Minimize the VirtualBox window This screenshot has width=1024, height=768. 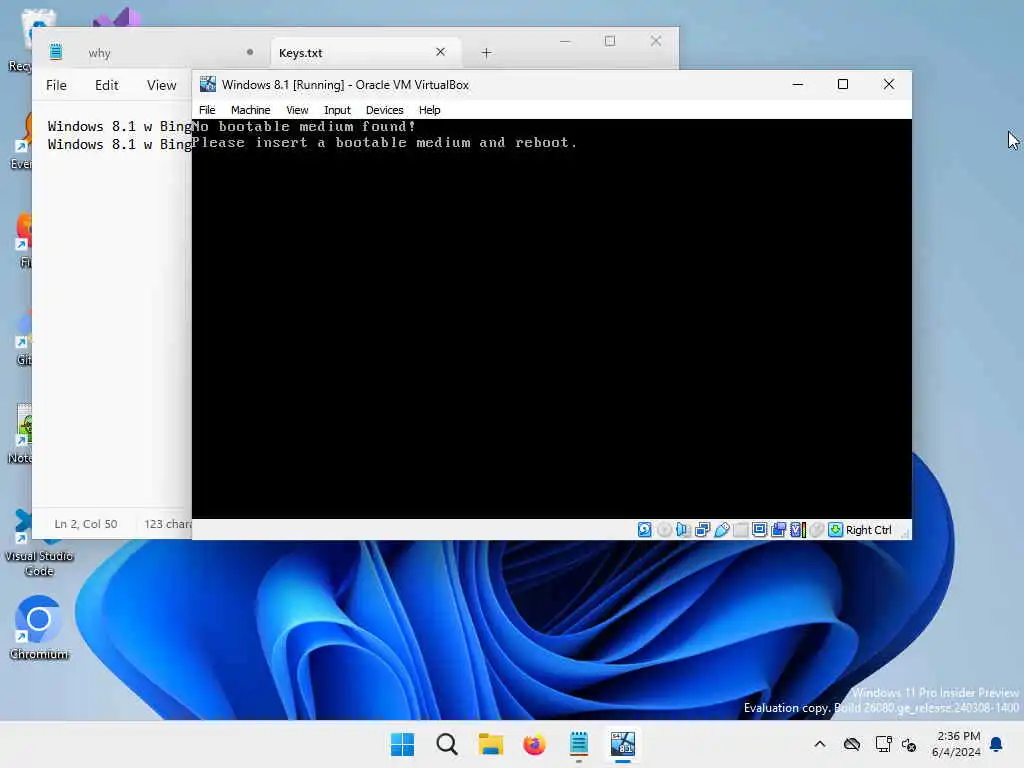click(x=798, y=84)
